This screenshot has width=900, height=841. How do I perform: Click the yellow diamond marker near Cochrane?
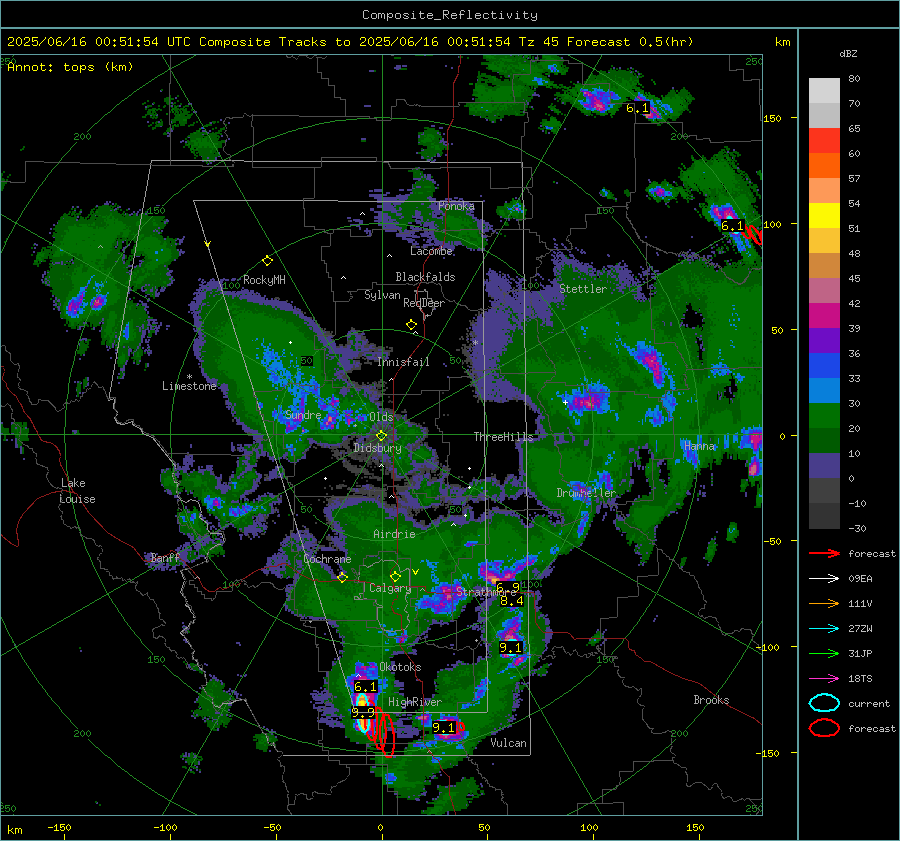(x=342, y=577)
